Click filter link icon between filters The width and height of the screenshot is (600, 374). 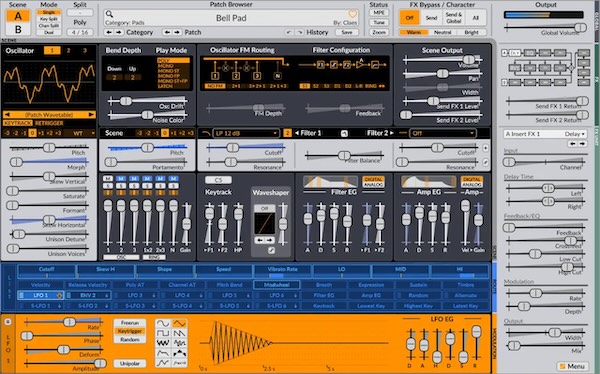coord(344,133)
